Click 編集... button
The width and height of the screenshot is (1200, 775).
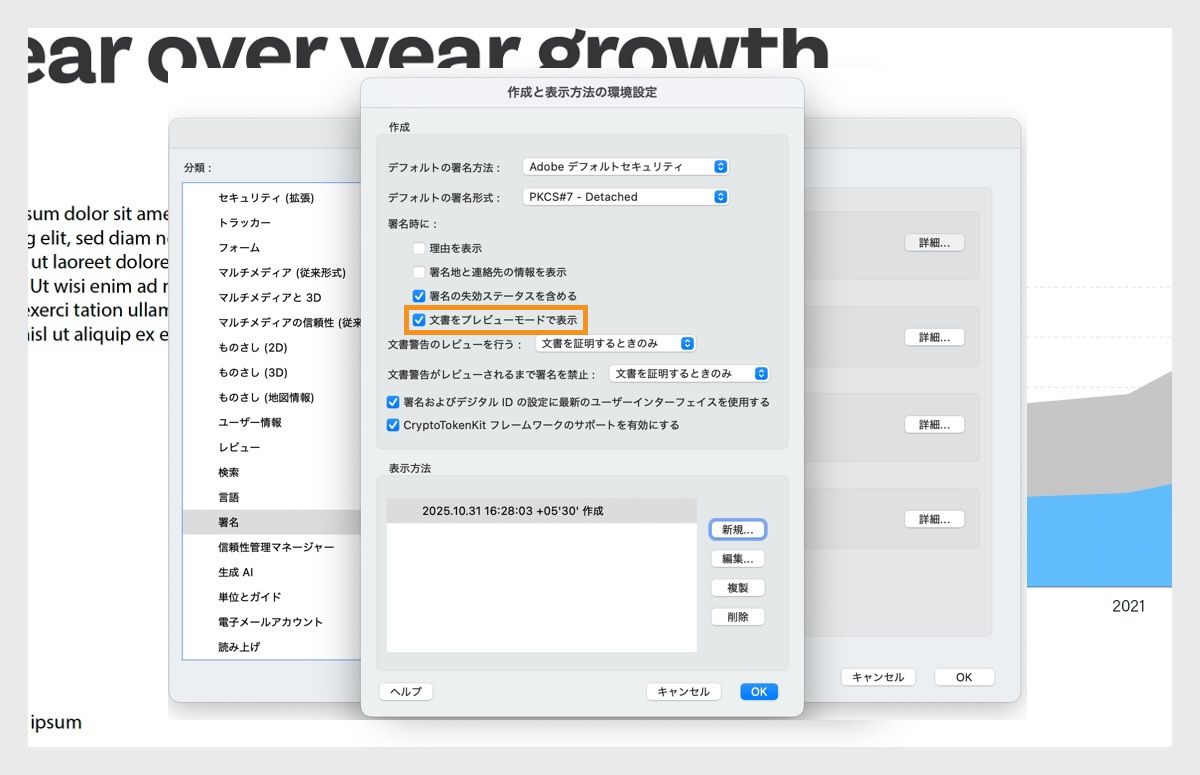738,558
